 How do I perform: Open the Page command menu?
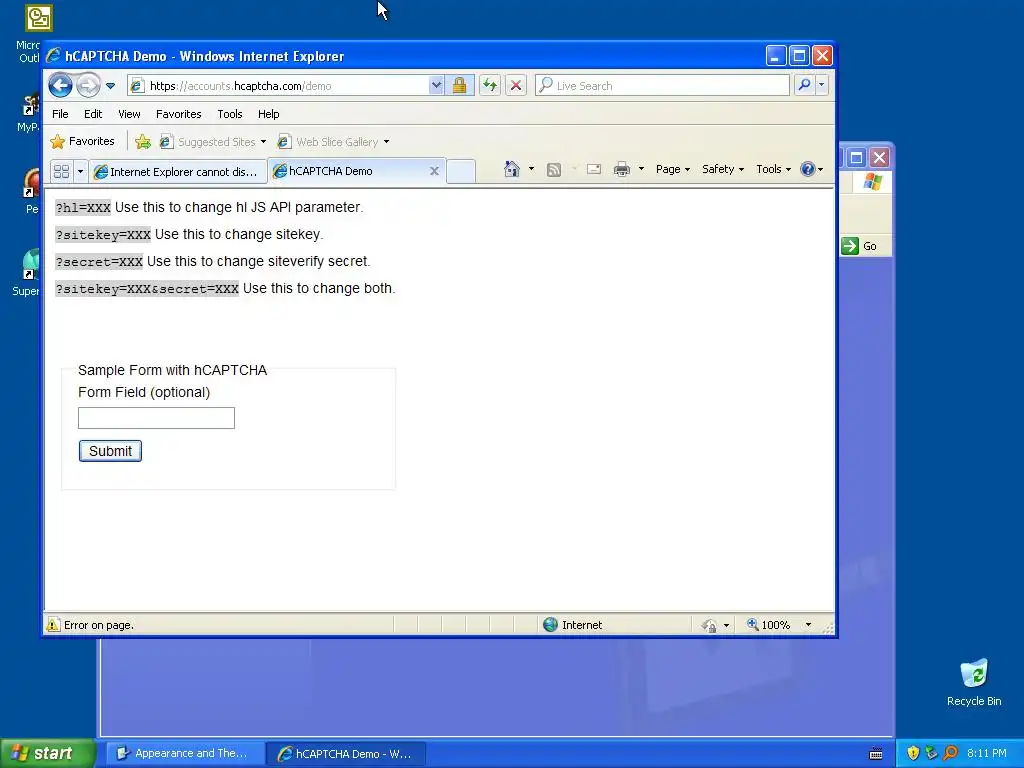[x=673, y=169]
